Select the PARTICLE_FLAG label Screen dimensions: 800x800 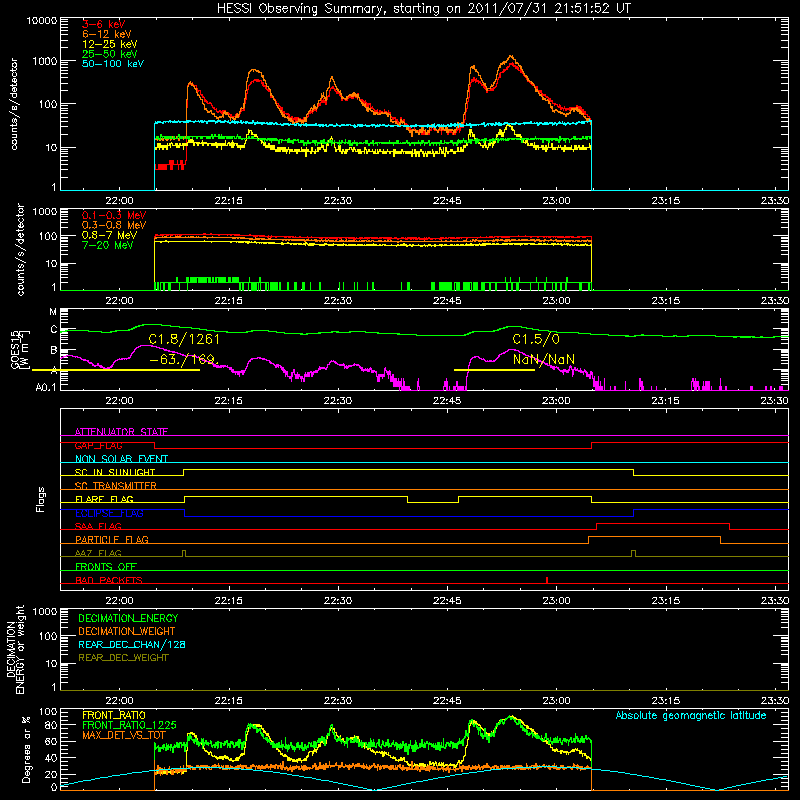pyautogui.click(x=112, y=539)
